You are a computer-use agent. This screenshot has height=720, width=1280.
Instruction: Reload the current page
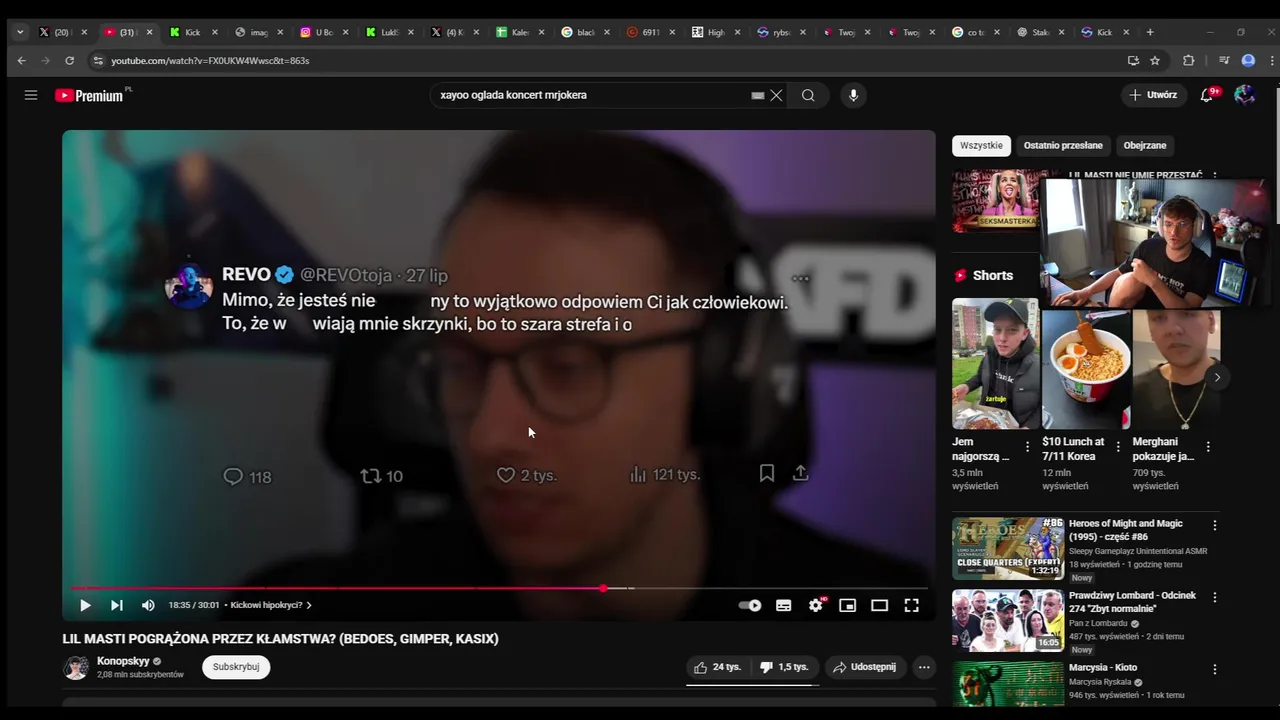69,60
